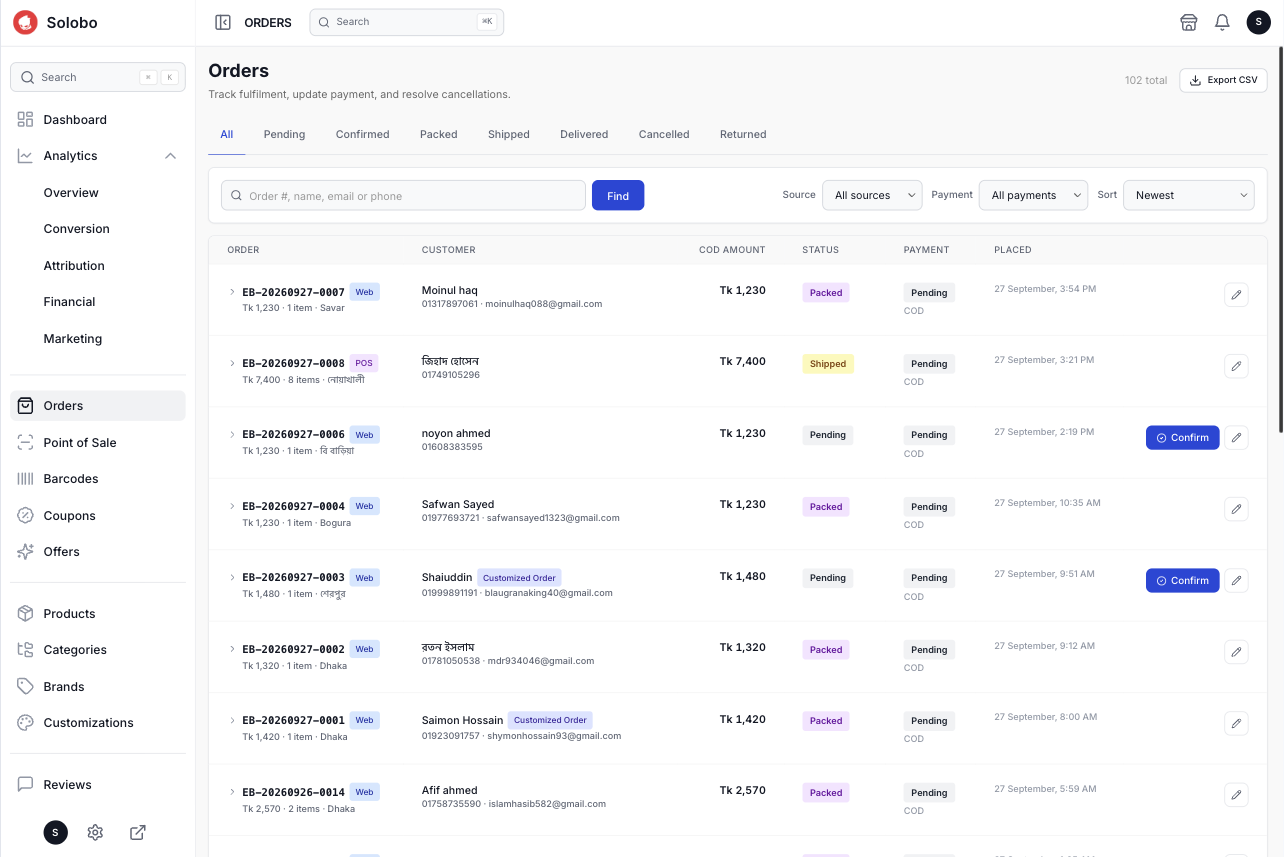Collapse the sidebar panel toggle icon
The image size is (1284, 857).
(223, 22)
